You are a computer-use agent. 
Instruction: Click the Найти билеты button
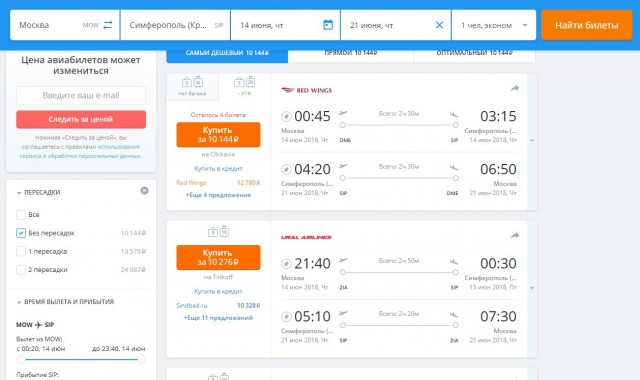pyautogui.click(x=587, y=25)
